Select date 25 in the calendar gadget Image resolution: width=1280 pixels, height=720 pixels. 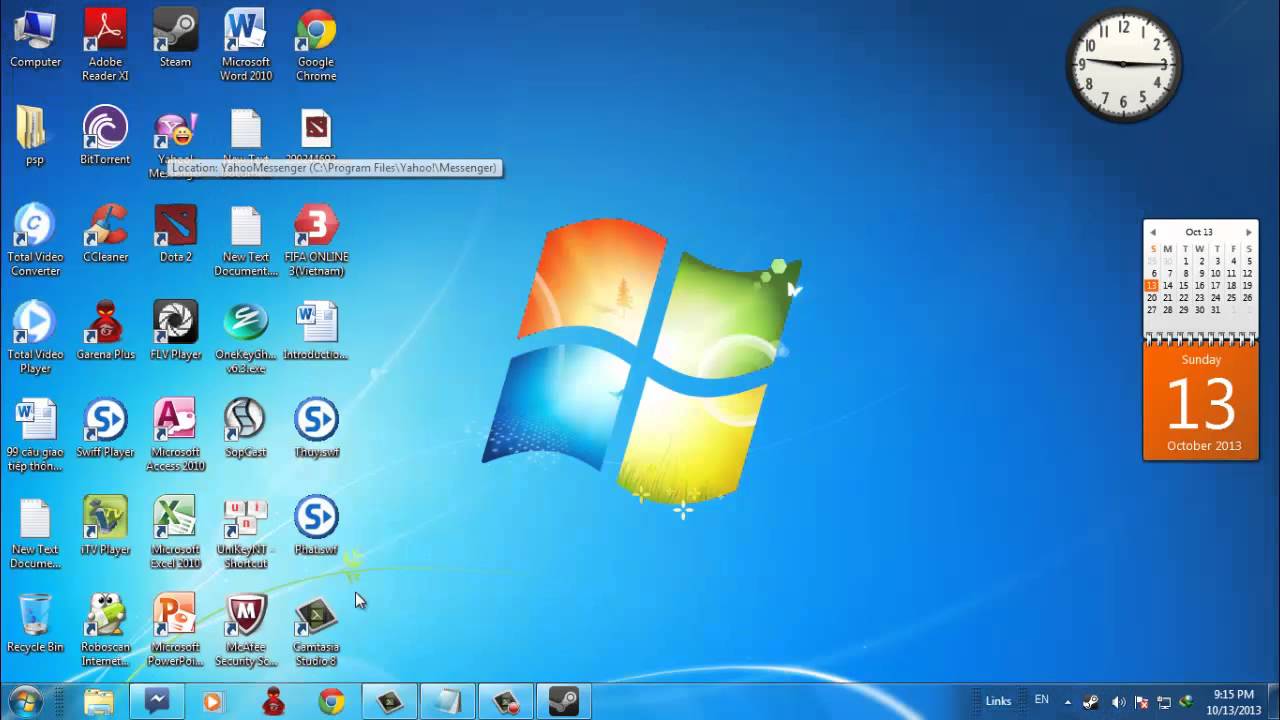pyautogui.click(x=1231, y=297)
